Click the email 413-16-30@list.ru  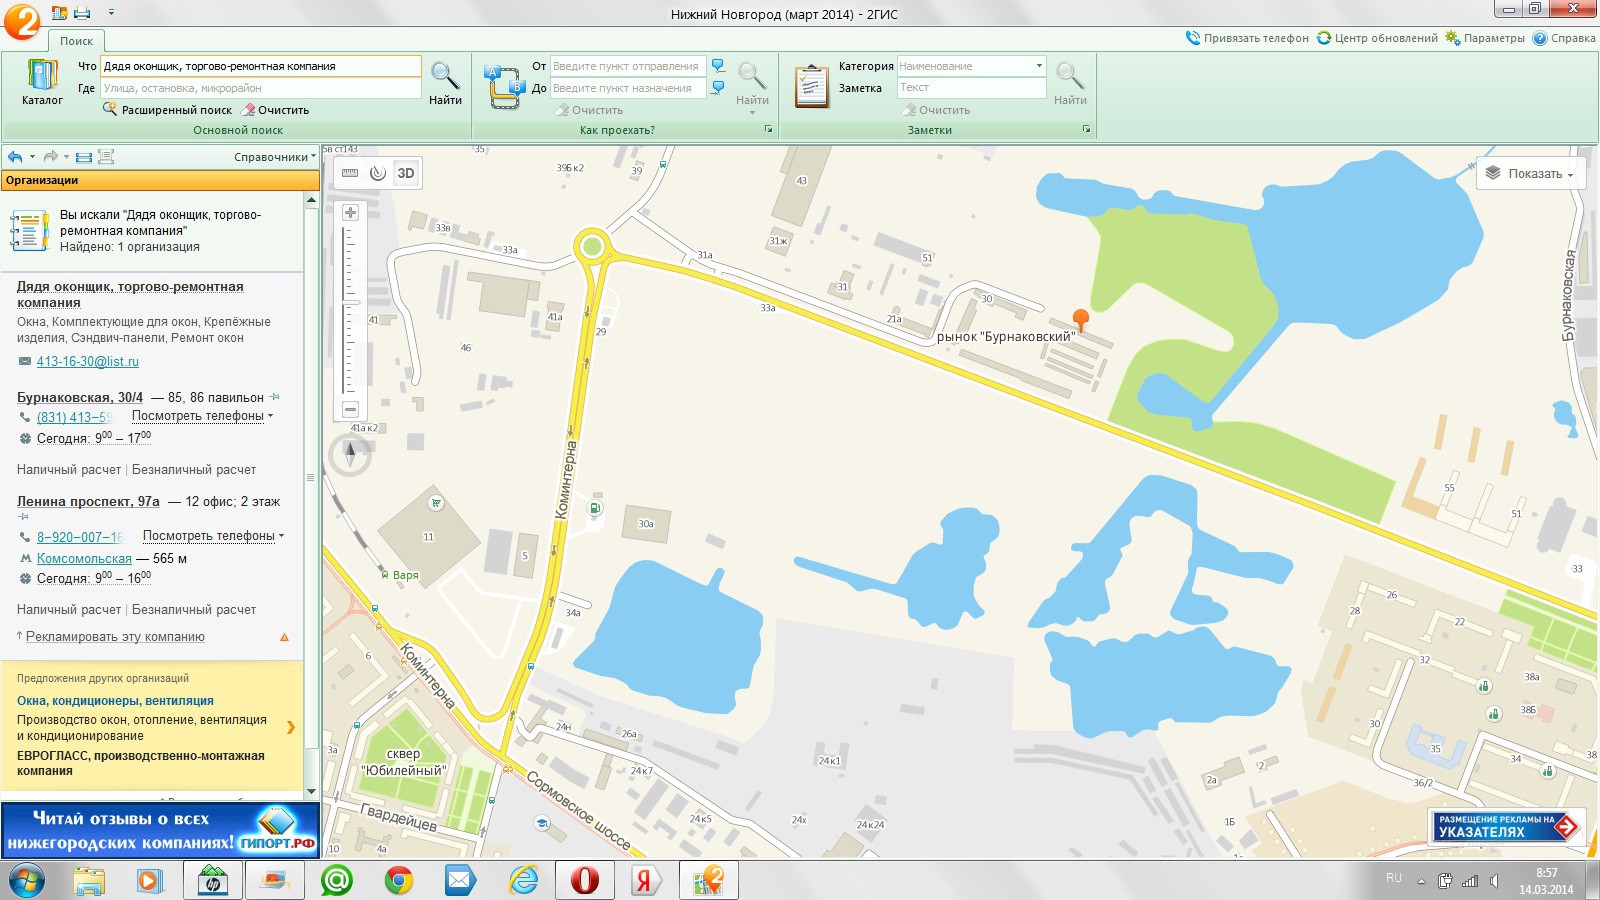pyautogui.click(x=88, y=362)
